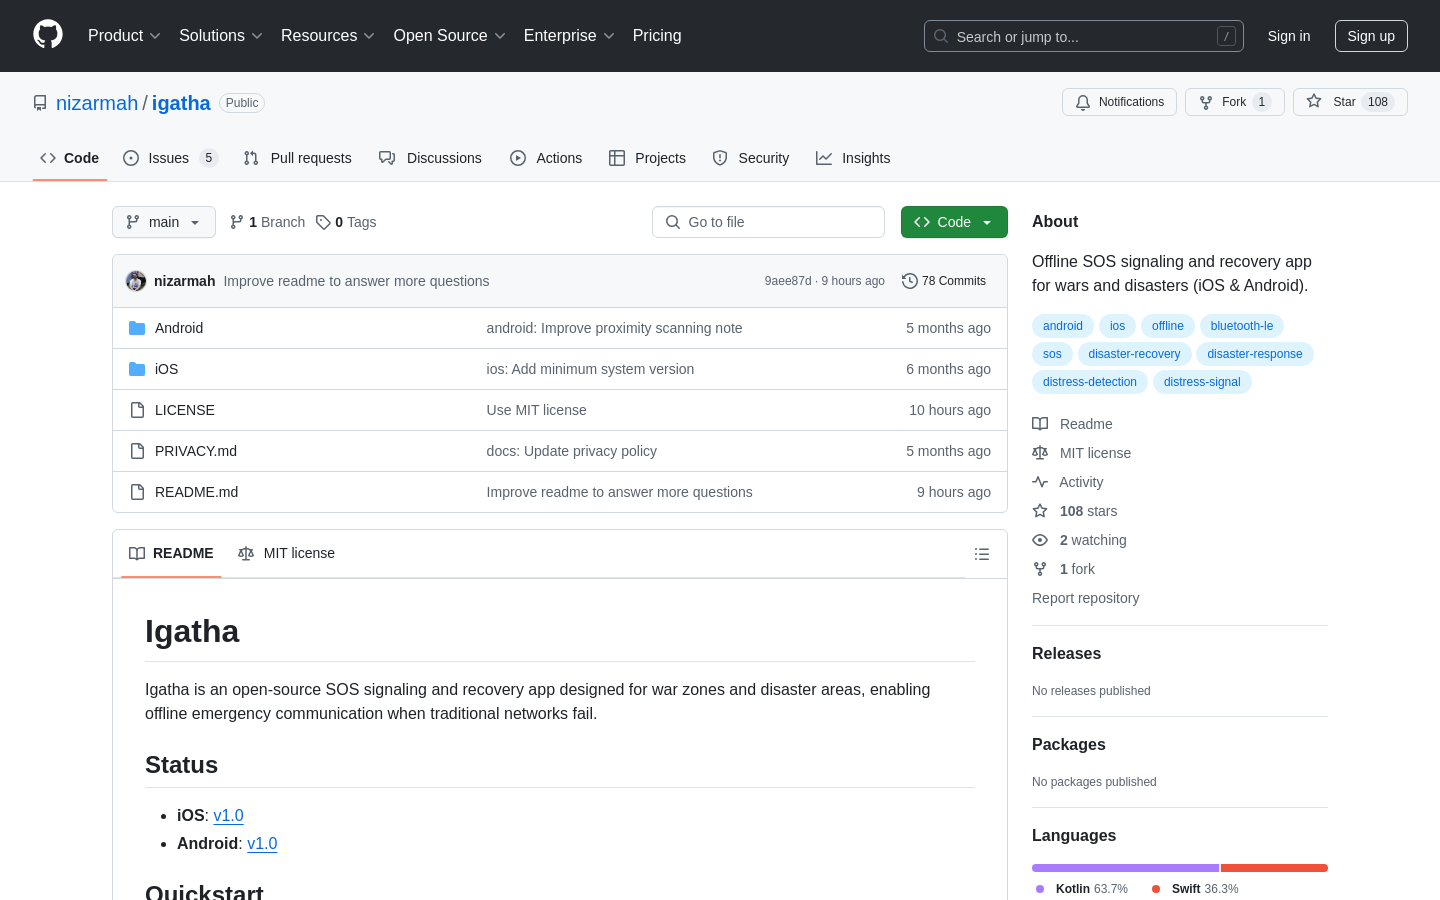Viewport: 1440px width, 900px height.
Task: Open the Releases heading link
Action: tap(1066, 654)
